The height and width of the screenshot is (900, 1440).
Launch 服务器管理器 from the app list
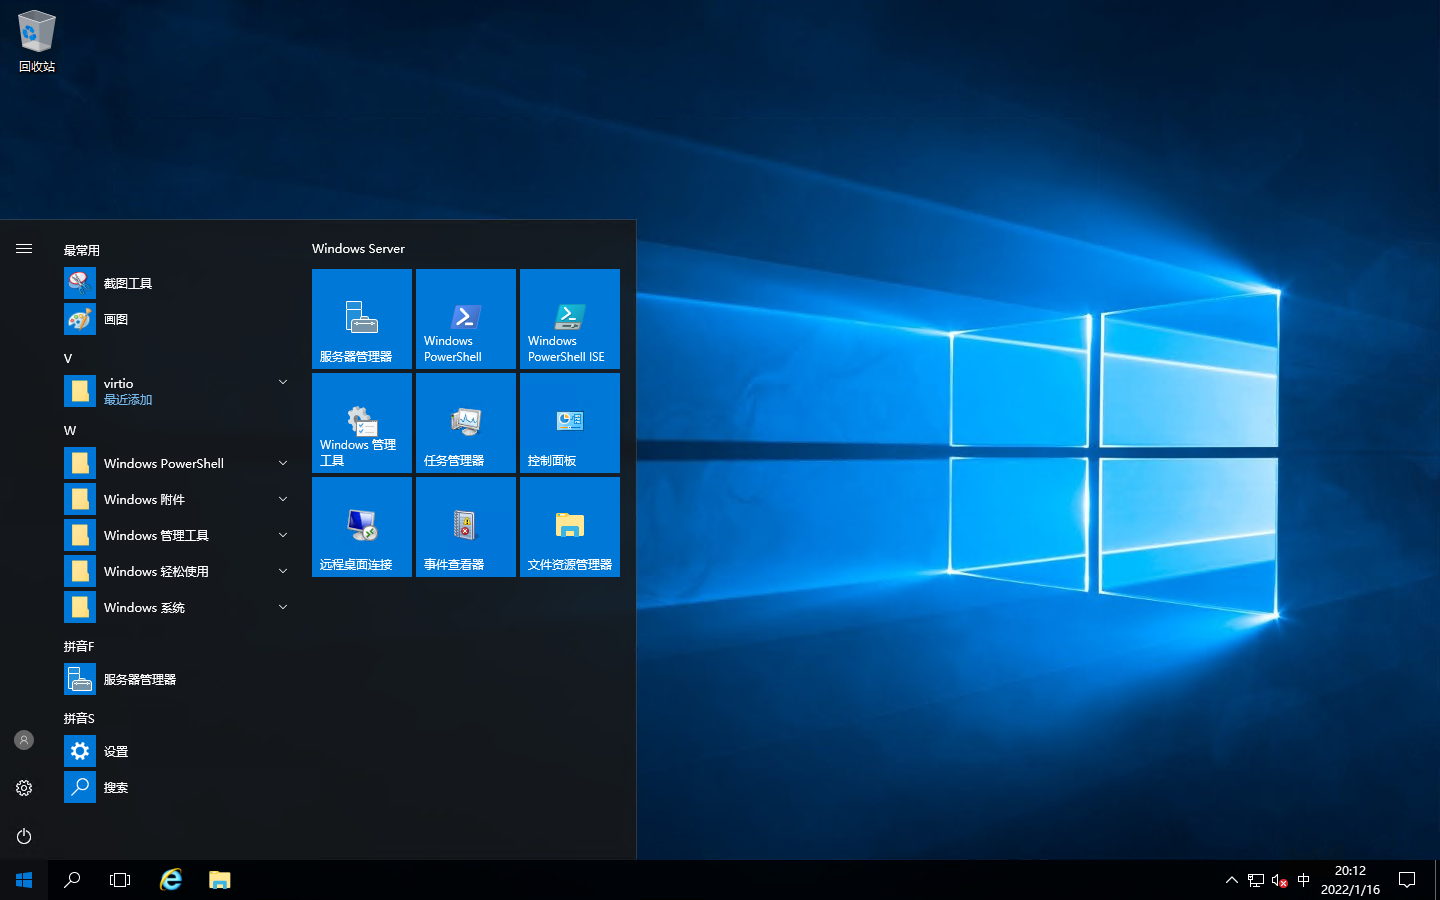(180, 679)
